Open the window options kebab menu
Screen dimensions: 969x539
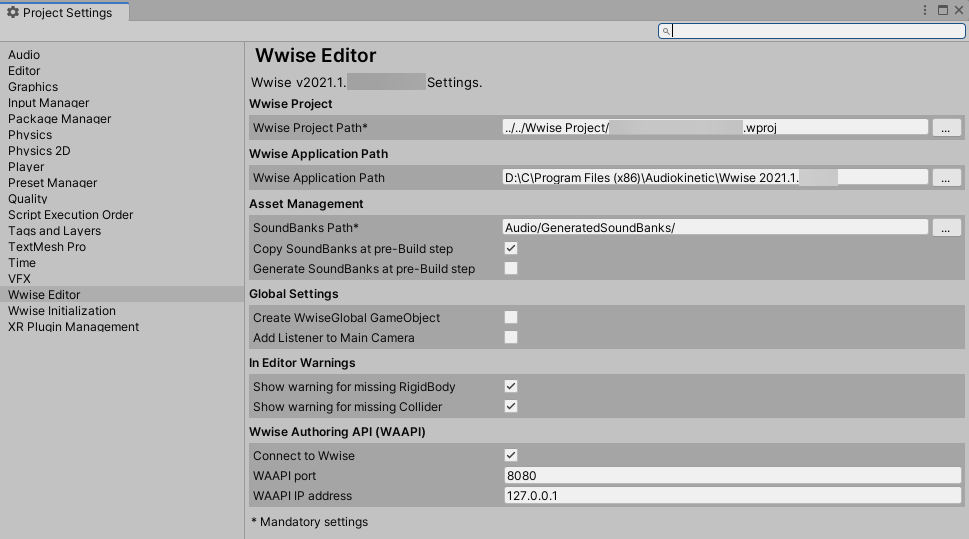point(925,10)
